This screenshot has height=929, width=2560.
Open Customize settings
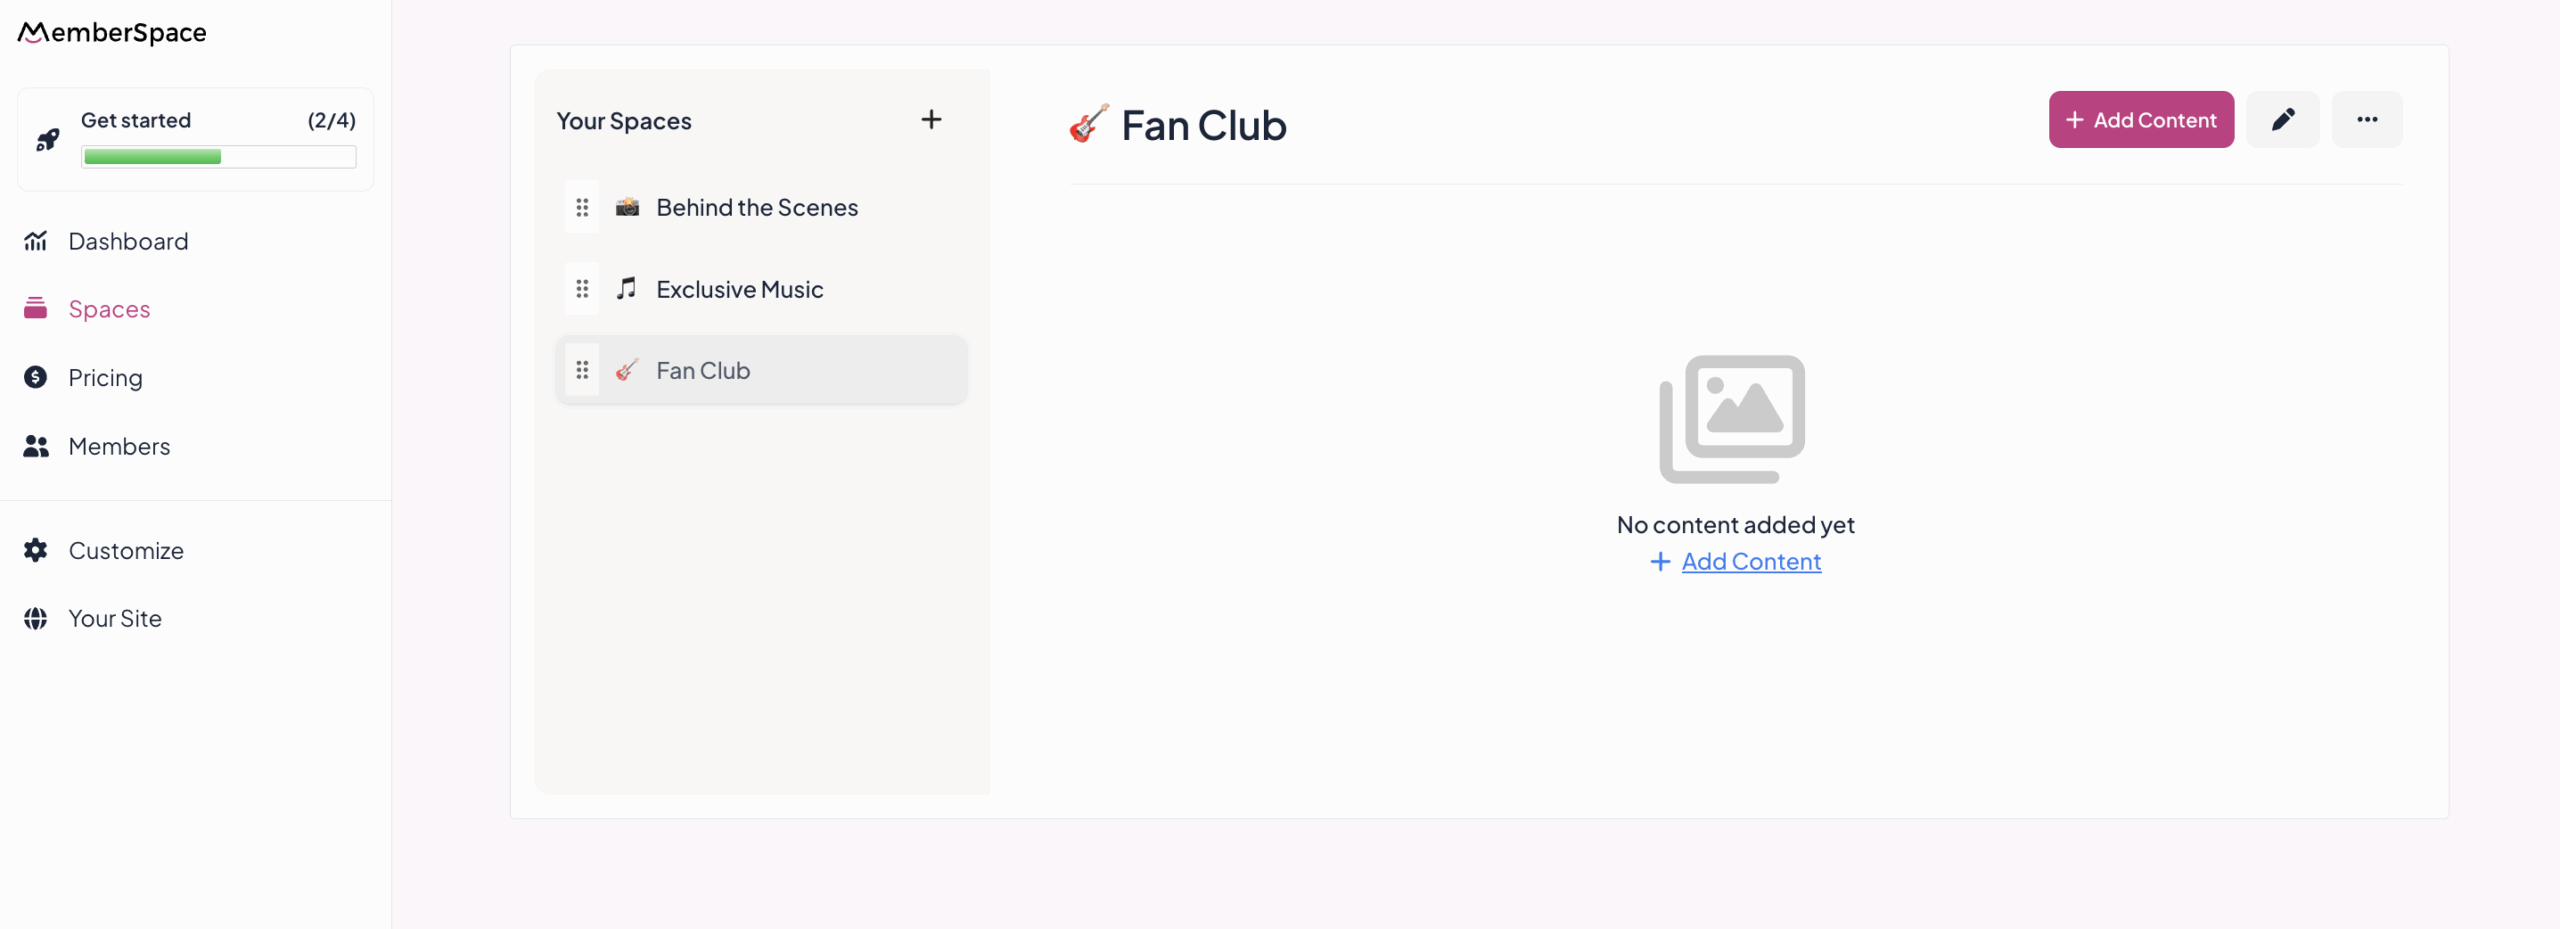(x=126, y=551)
